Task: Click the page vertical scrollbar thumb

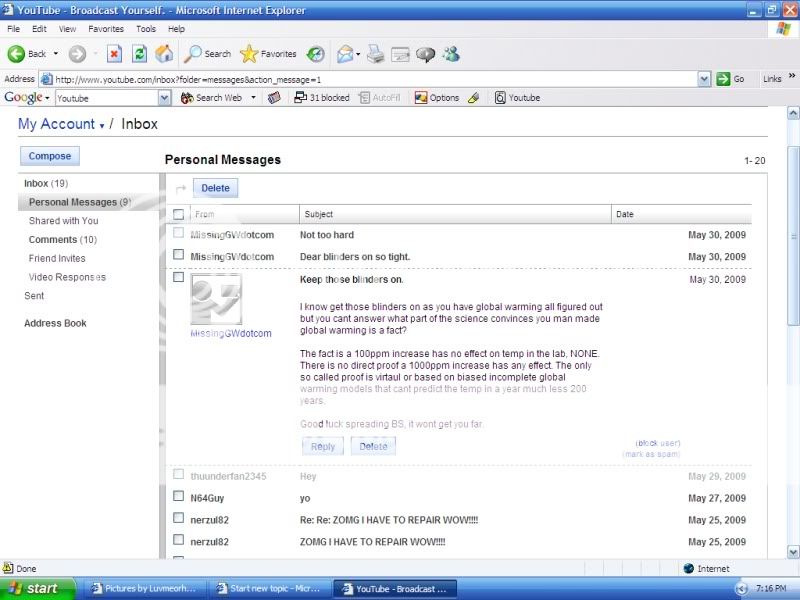Action: point(793,235)
